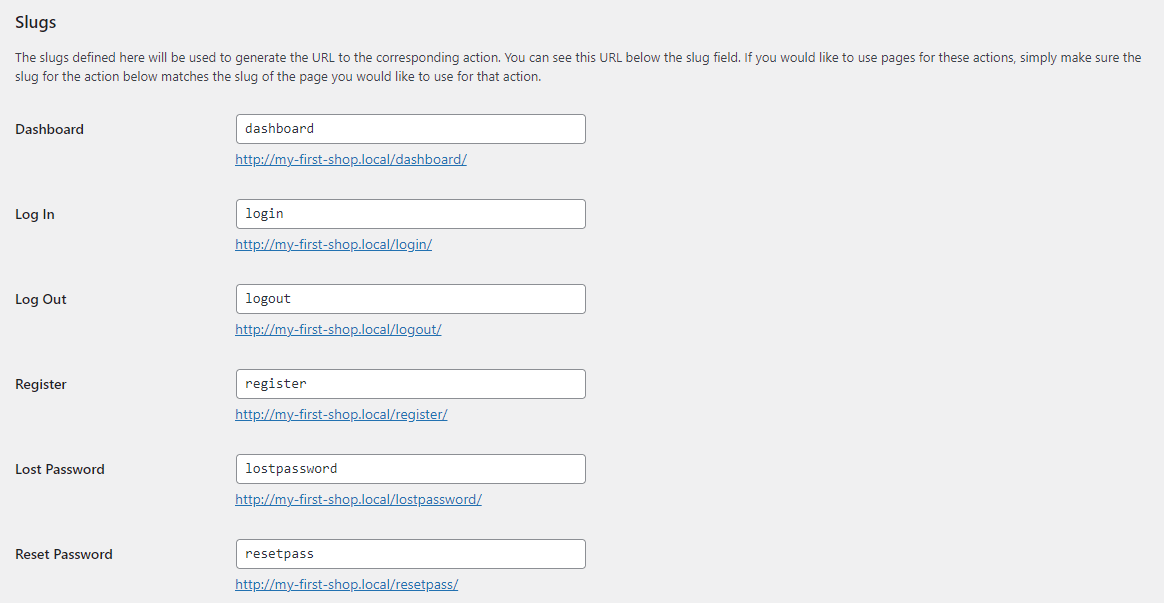1164x603 pixels.
Task: Focus the Log In slug text box
Action: coord(410,214)
